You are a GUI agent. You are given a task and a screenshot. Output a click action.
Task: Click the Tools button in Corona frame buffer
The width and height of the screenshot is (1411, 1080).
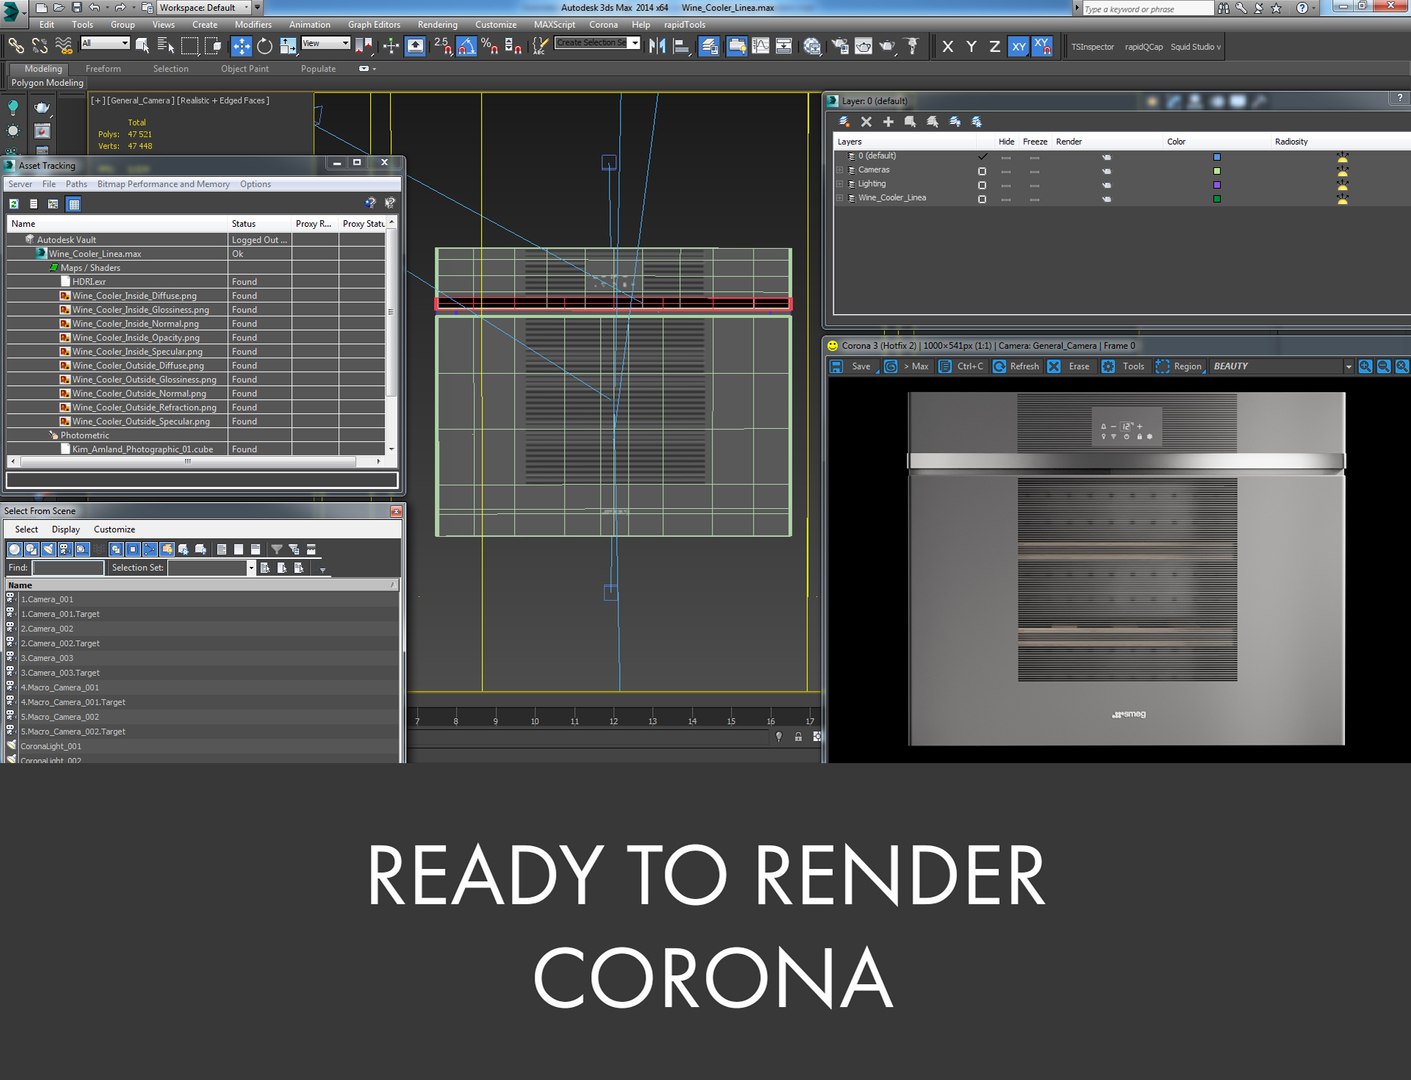(x=1123, y=366)
